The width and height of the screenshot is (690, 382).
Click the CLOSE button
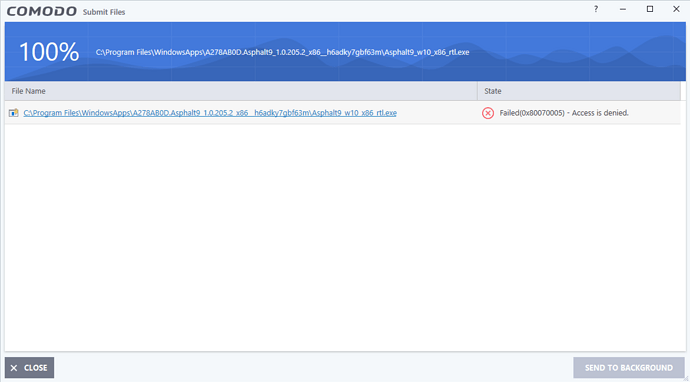pos(29,367)
